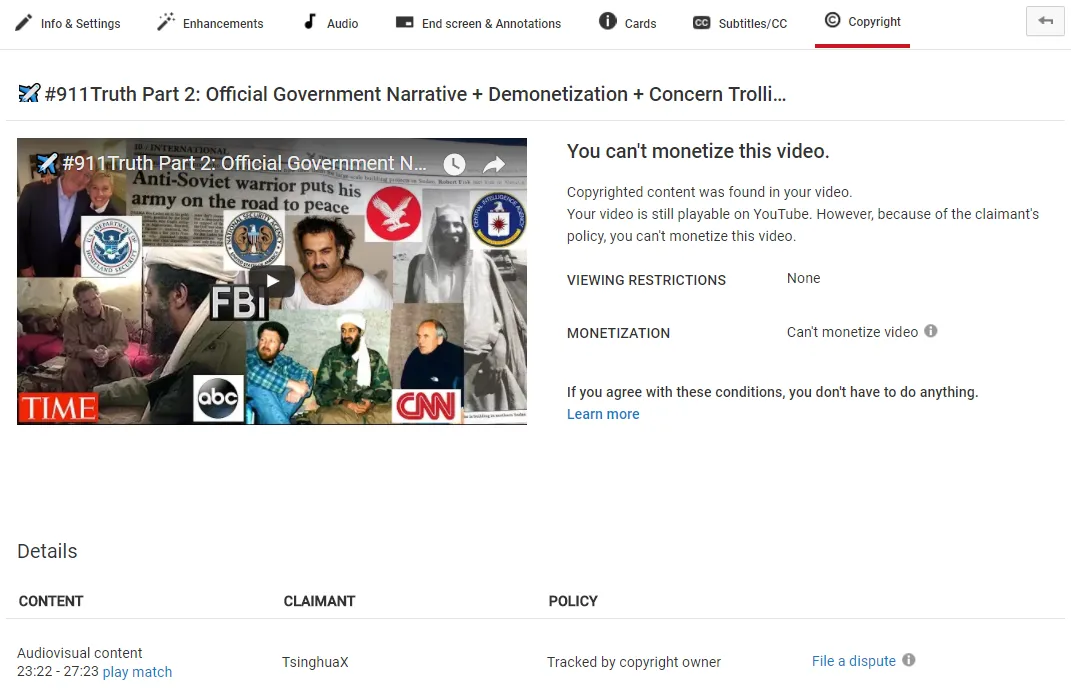Click the CLAIMANT column header

tap(319, 601)
